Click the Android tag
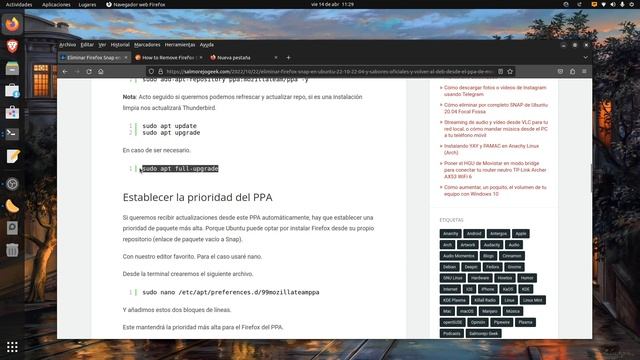 (x=474, y=233)
